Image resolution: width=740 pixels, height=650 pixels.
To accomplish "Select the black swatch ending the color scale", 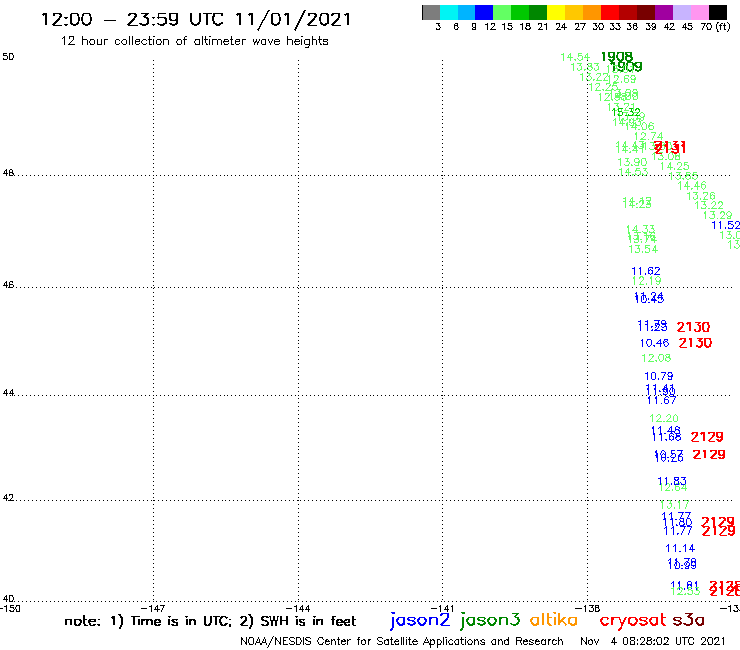I will coord(718,12).
